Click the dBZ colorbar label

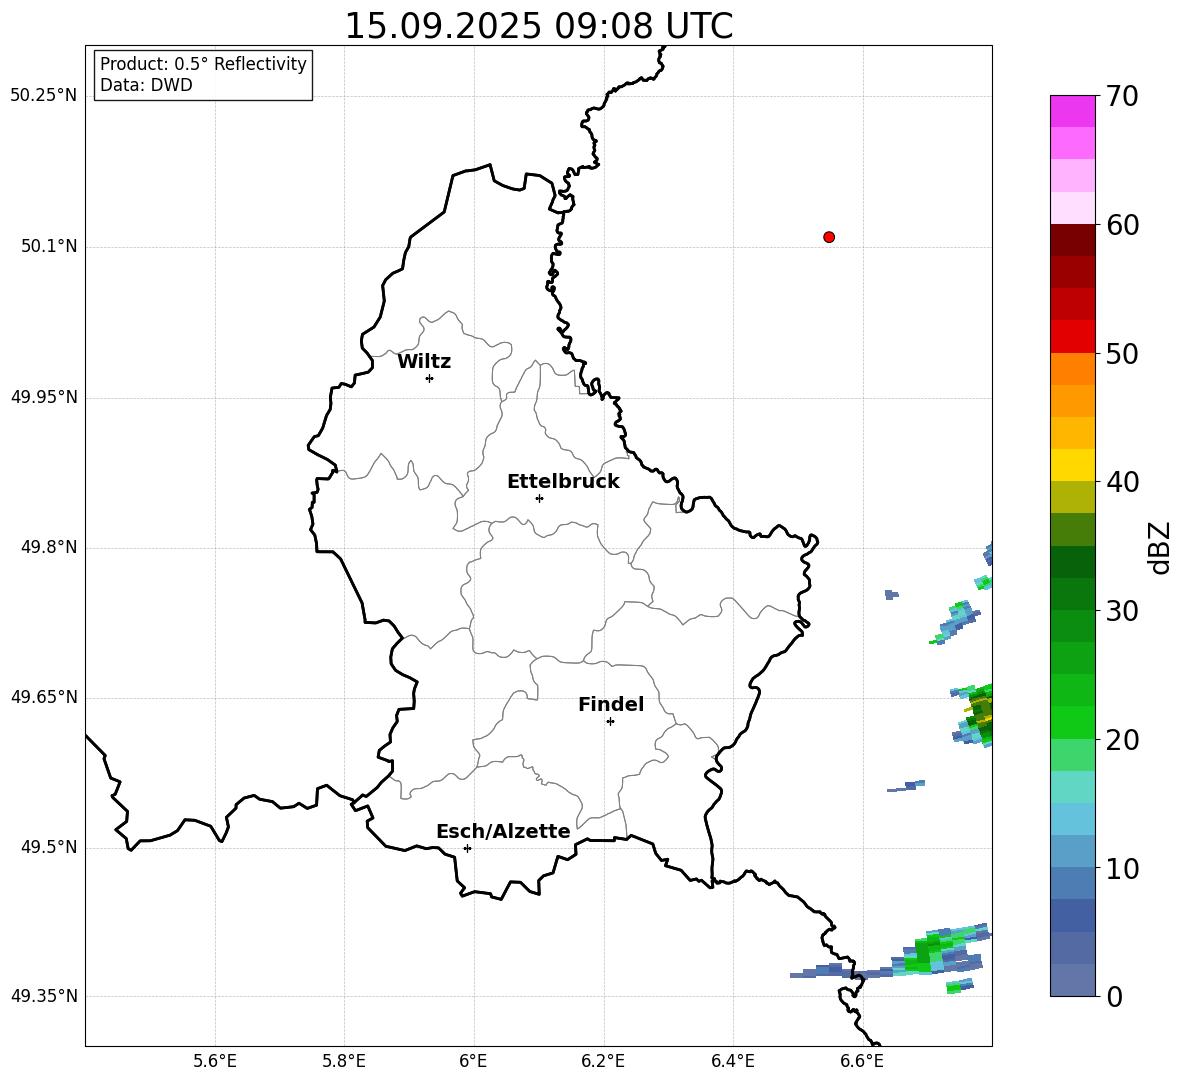(1159, 547)
